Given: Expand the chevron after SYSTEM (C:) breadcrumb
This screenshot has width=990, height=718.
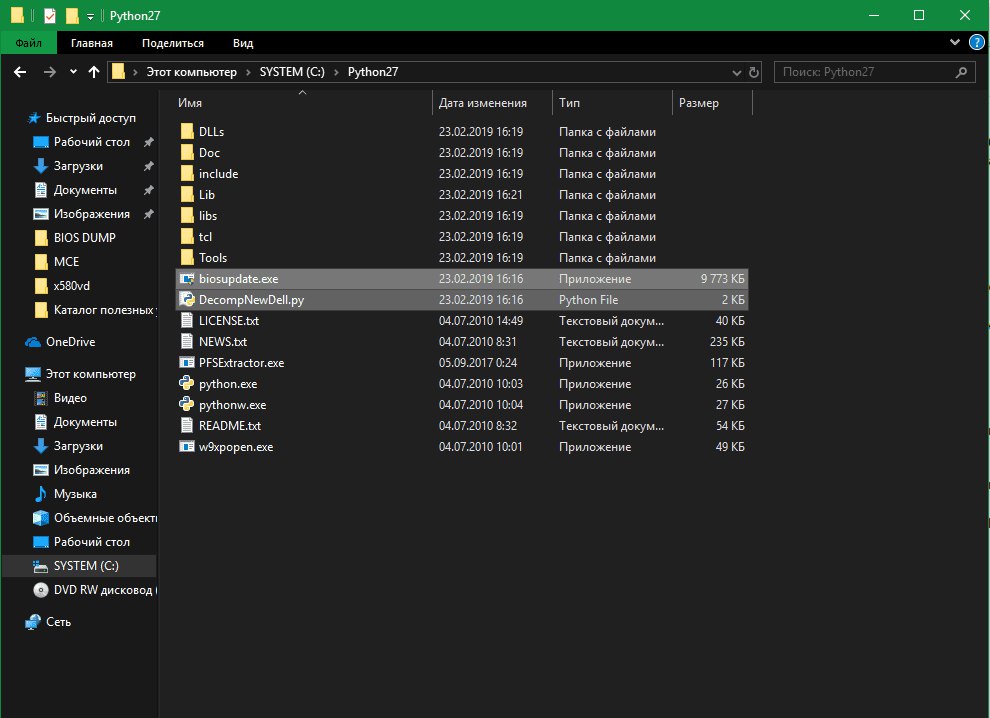Looking at the screenshot, I should (x=336, y=72).
